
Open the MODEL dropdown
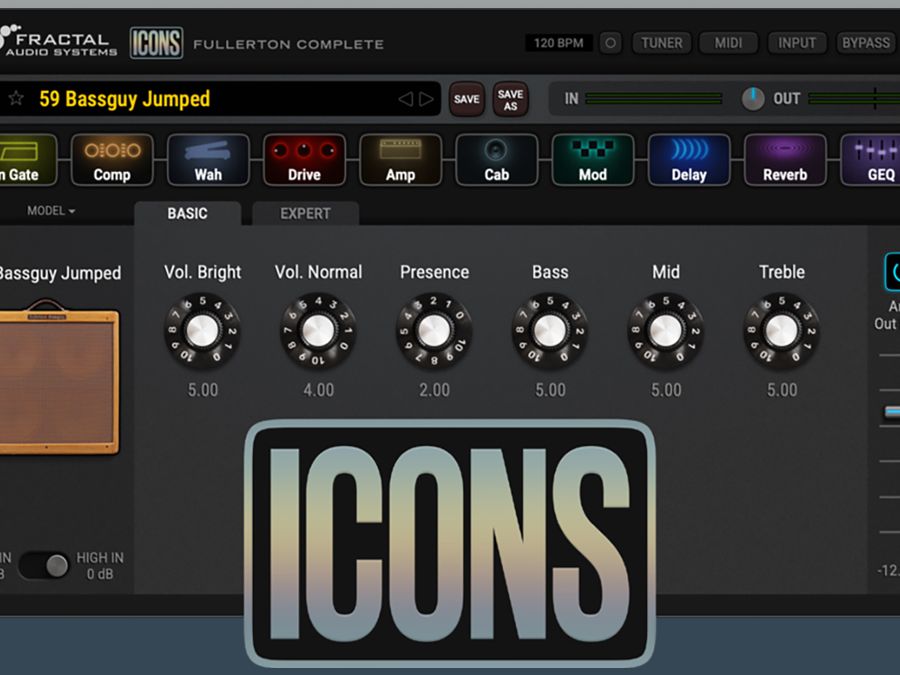[x=51, y=211]
